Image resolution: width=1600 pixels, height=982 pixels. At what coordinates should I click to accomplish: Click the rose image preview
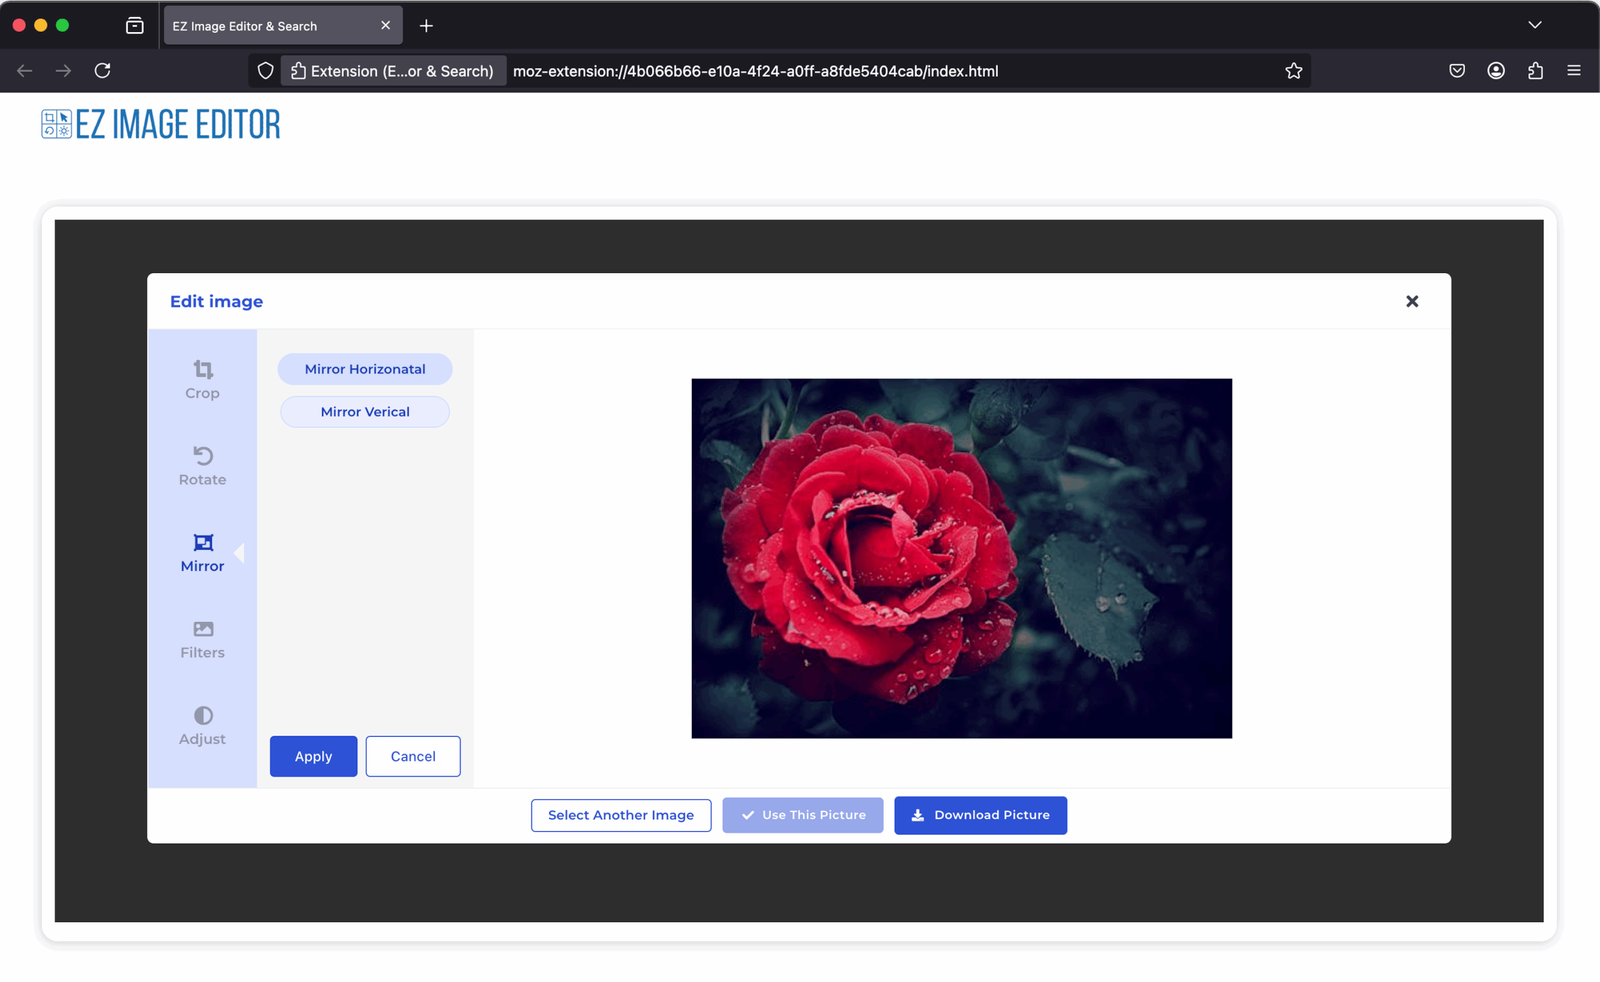point(961,558)
